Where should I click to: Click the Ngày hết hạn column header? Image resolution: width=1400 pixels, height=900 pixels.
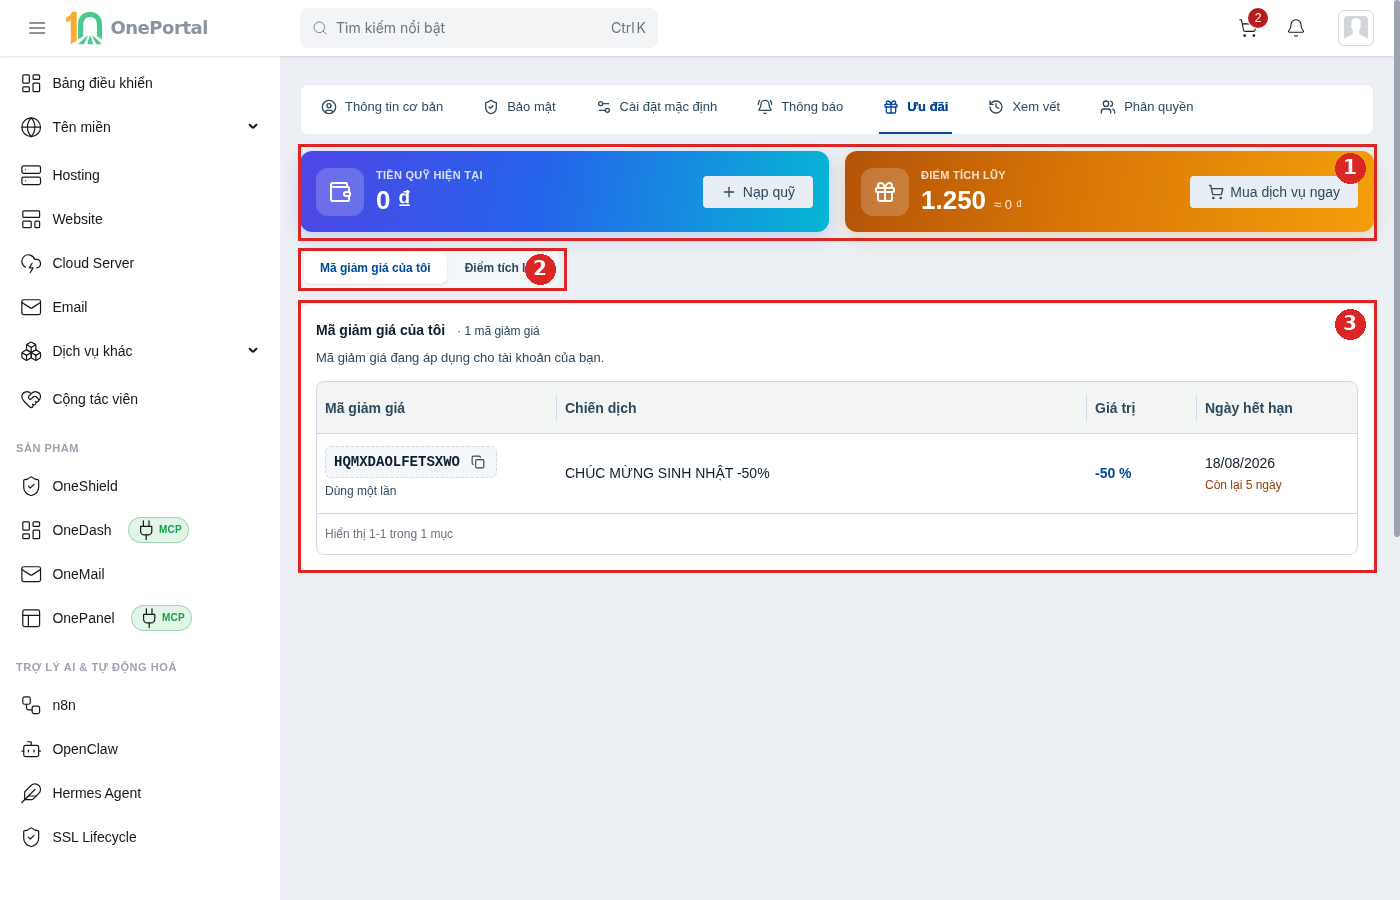[1277, 408]
